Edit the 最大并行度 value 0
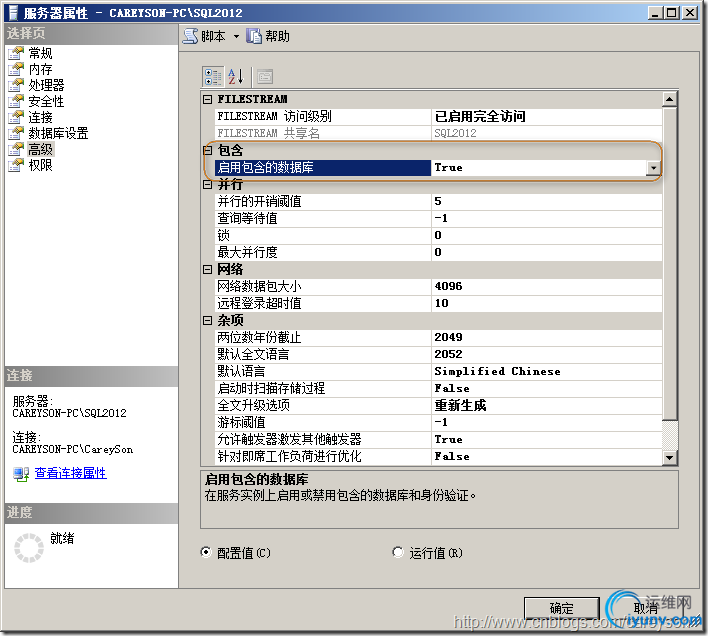The width and height of the screenshot is (708, 636). coord(546,252)
